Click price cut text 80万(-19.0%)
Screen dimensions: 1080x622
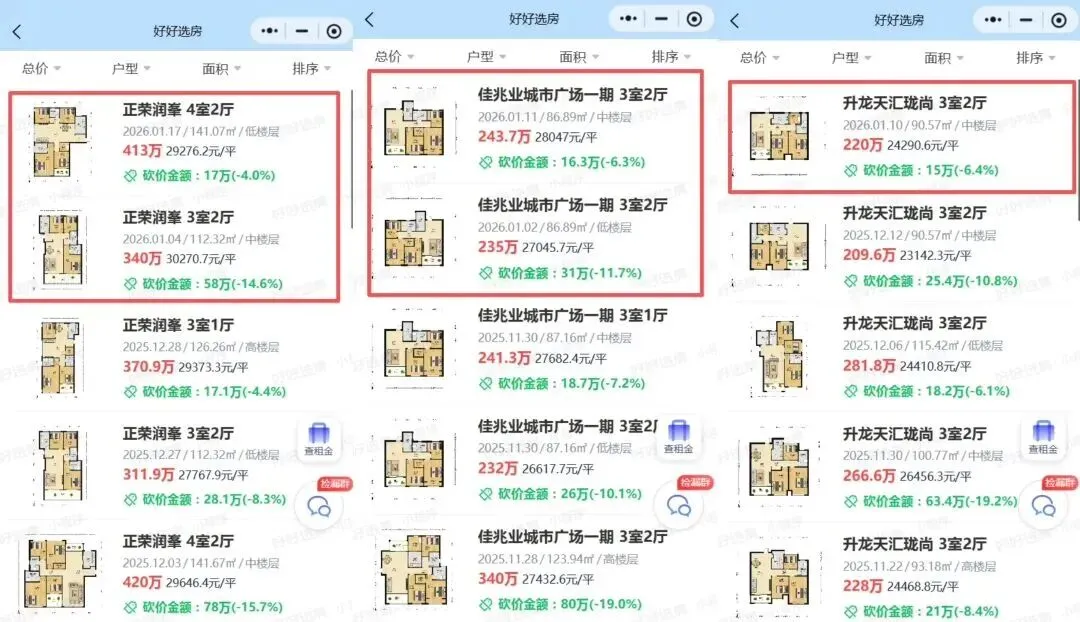(601, 604)
